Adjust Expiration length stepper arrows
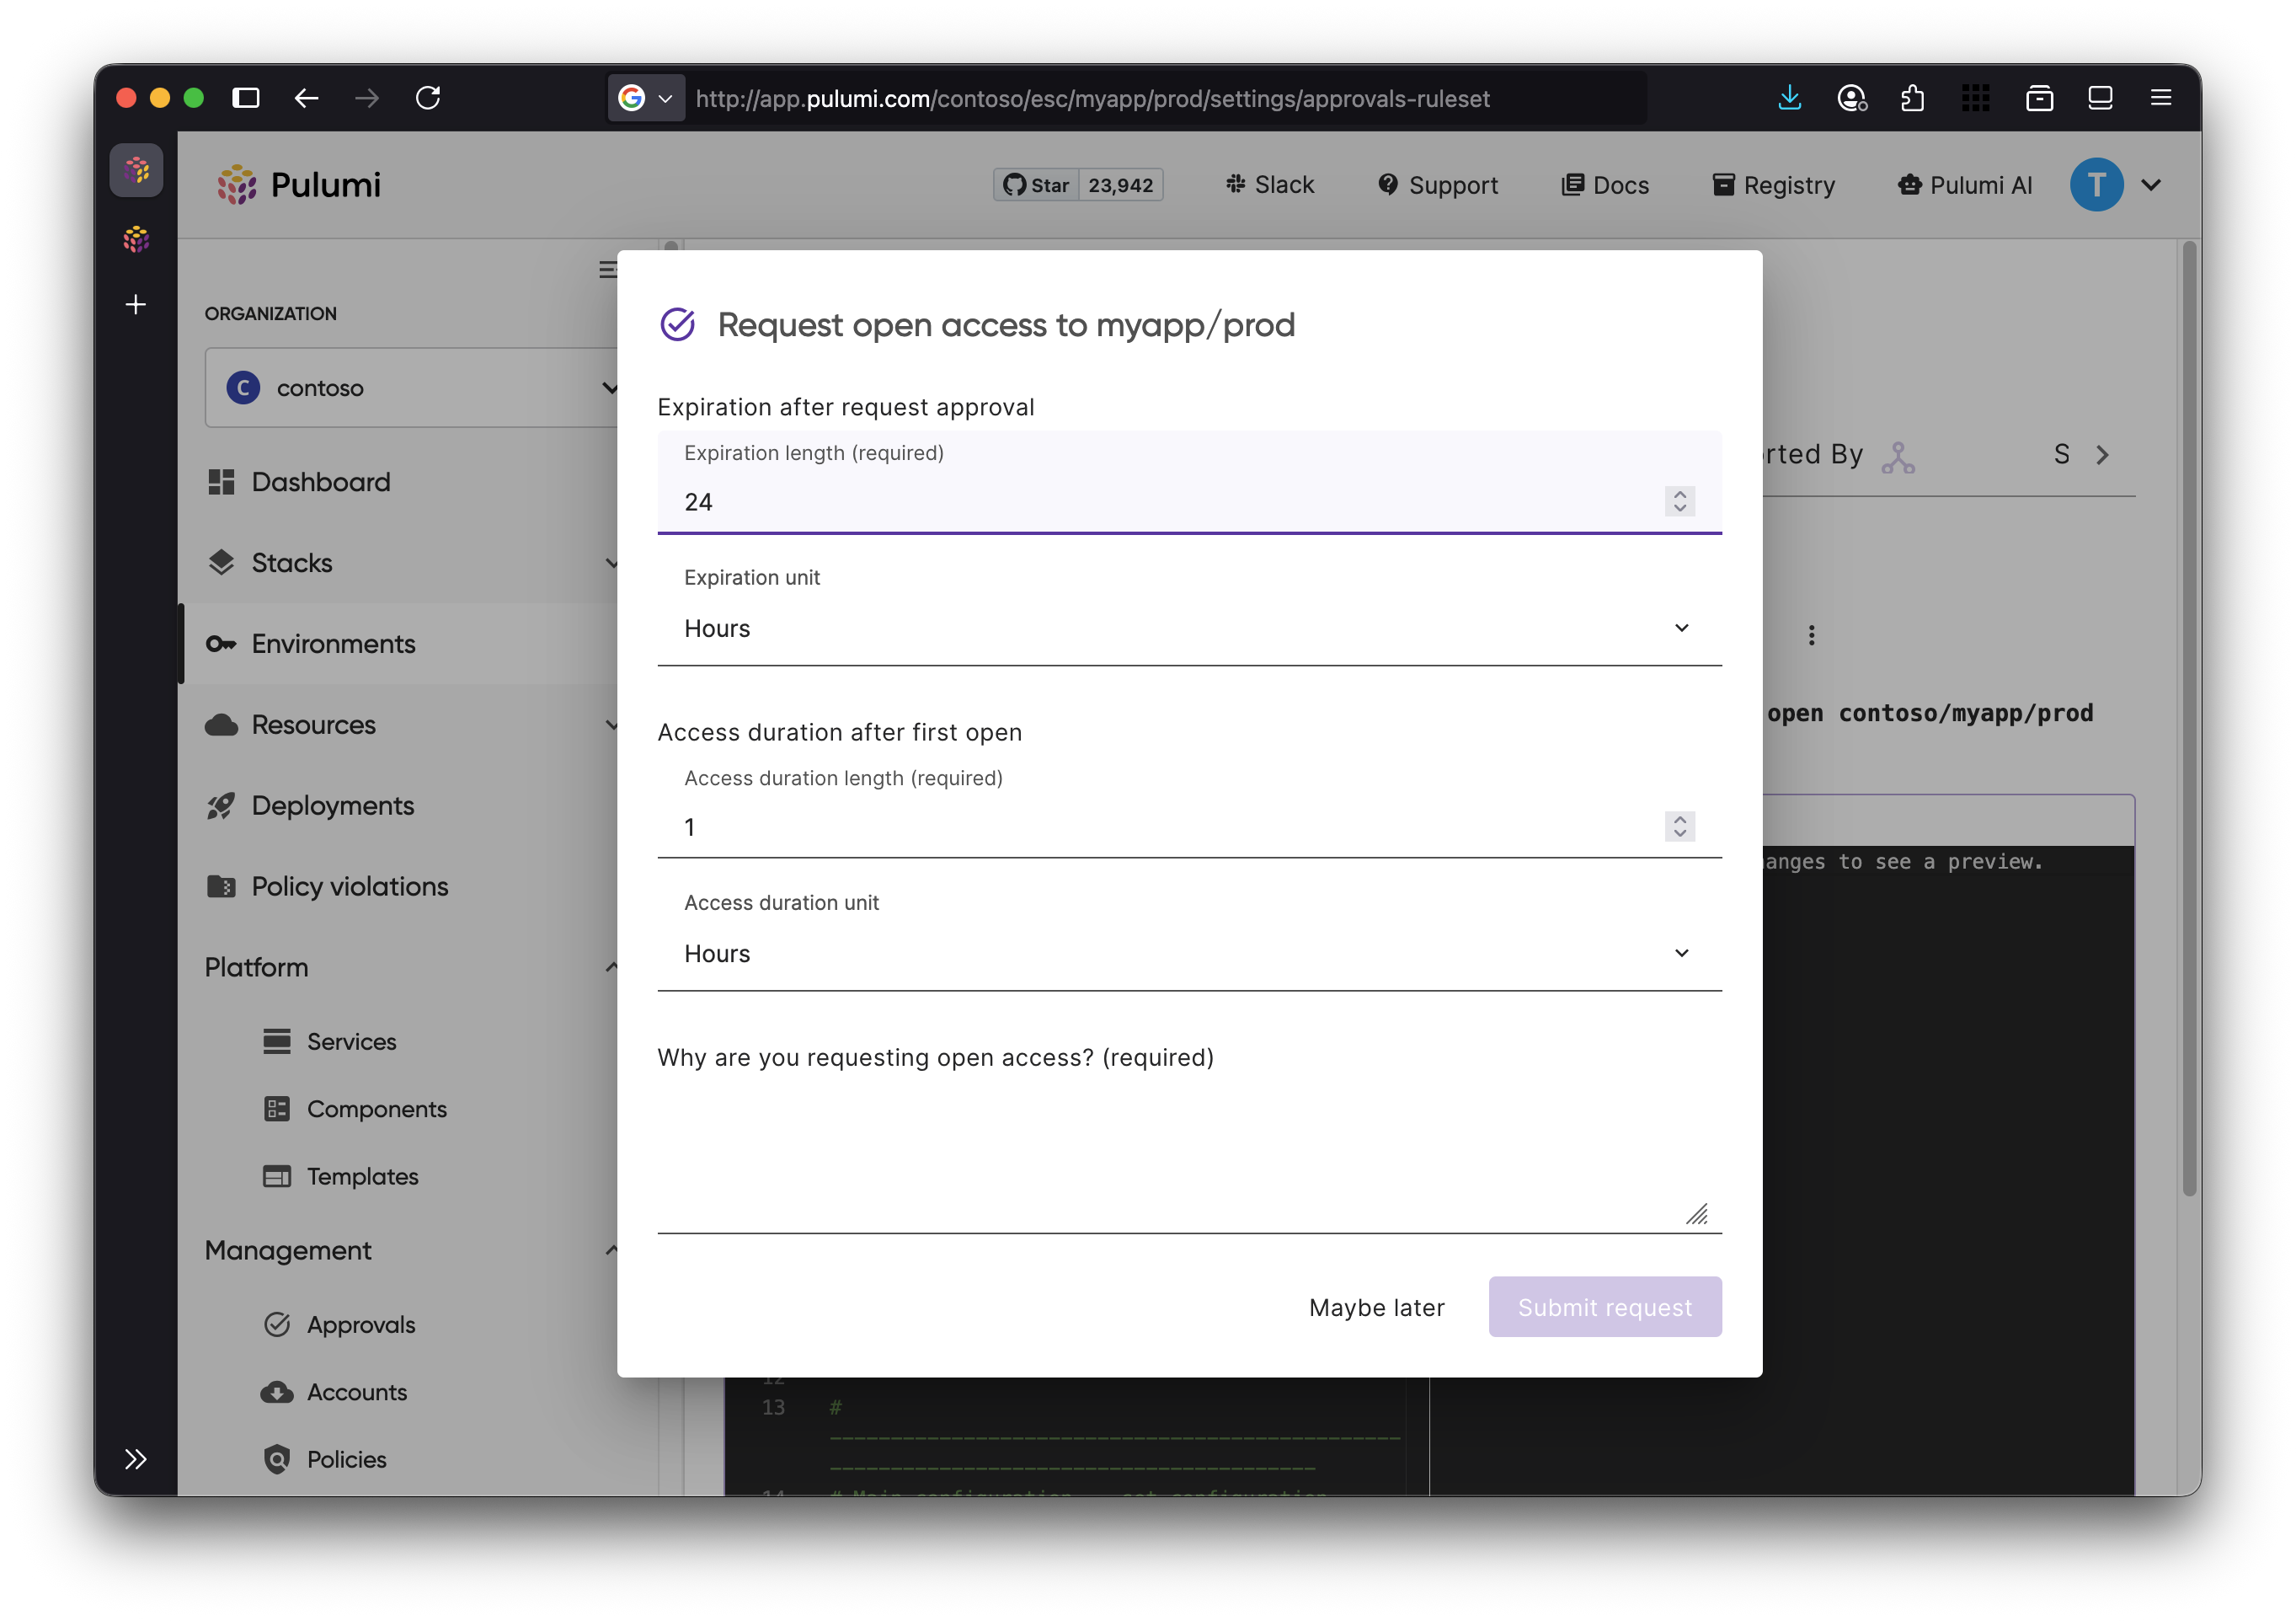 pos(1679,501)
